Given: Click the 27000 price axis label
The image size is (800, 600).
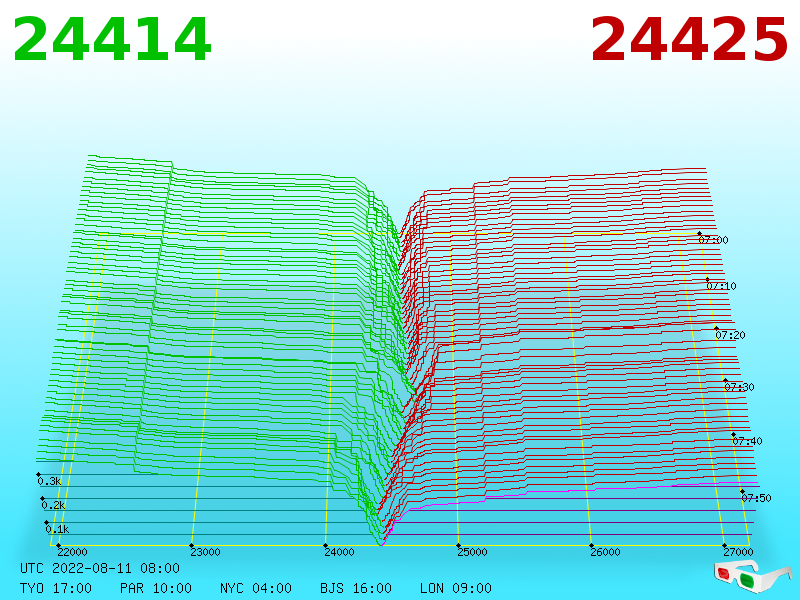Looking at the screenshot, I should [x=738, y=552].
